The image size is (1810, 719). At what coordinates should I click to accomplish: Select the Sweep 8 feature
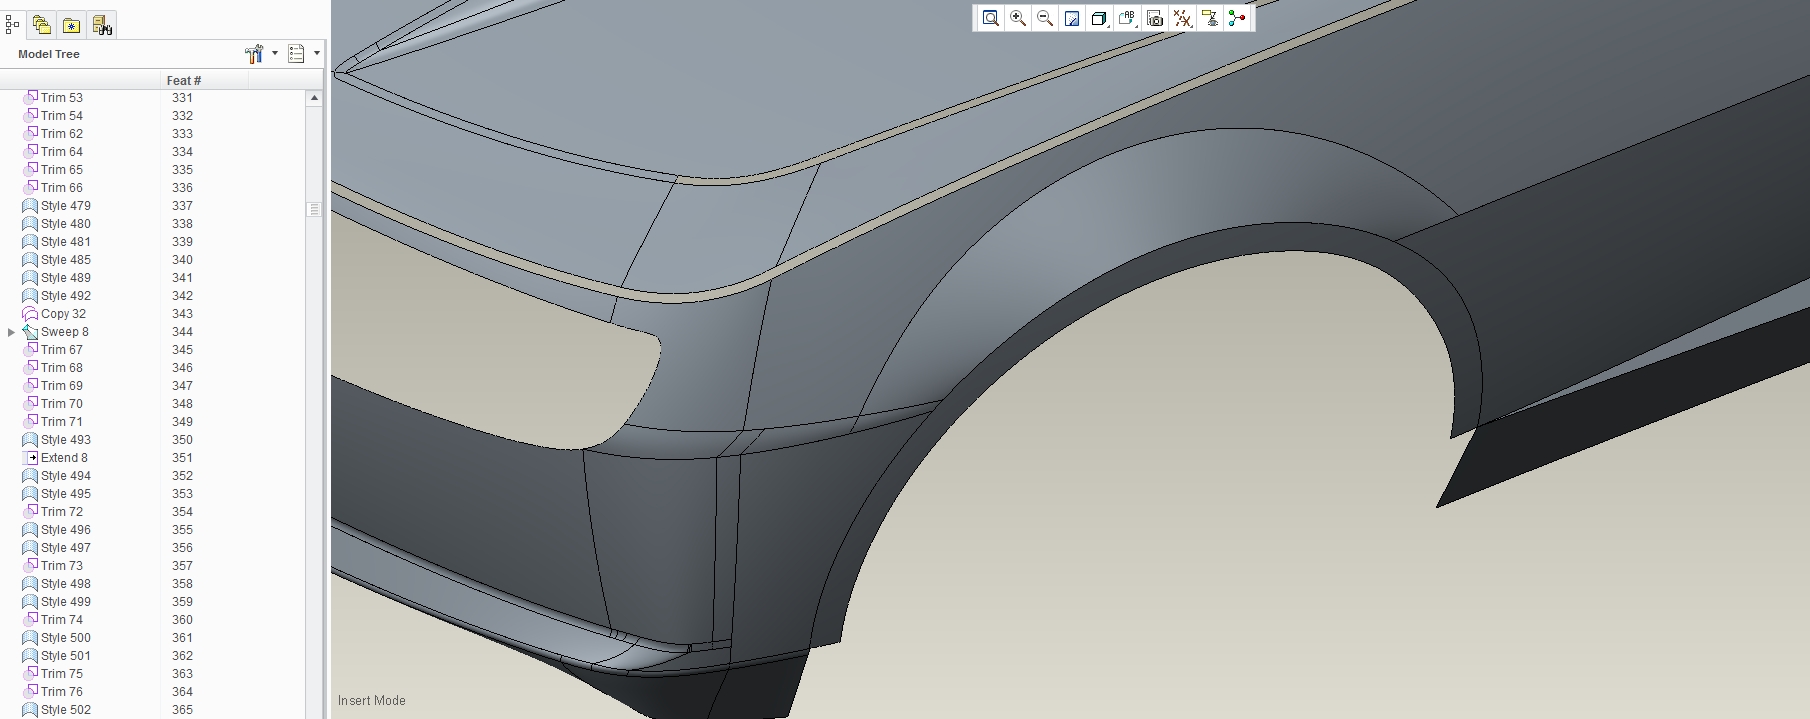pyautogui.click(x=65, y=332)
